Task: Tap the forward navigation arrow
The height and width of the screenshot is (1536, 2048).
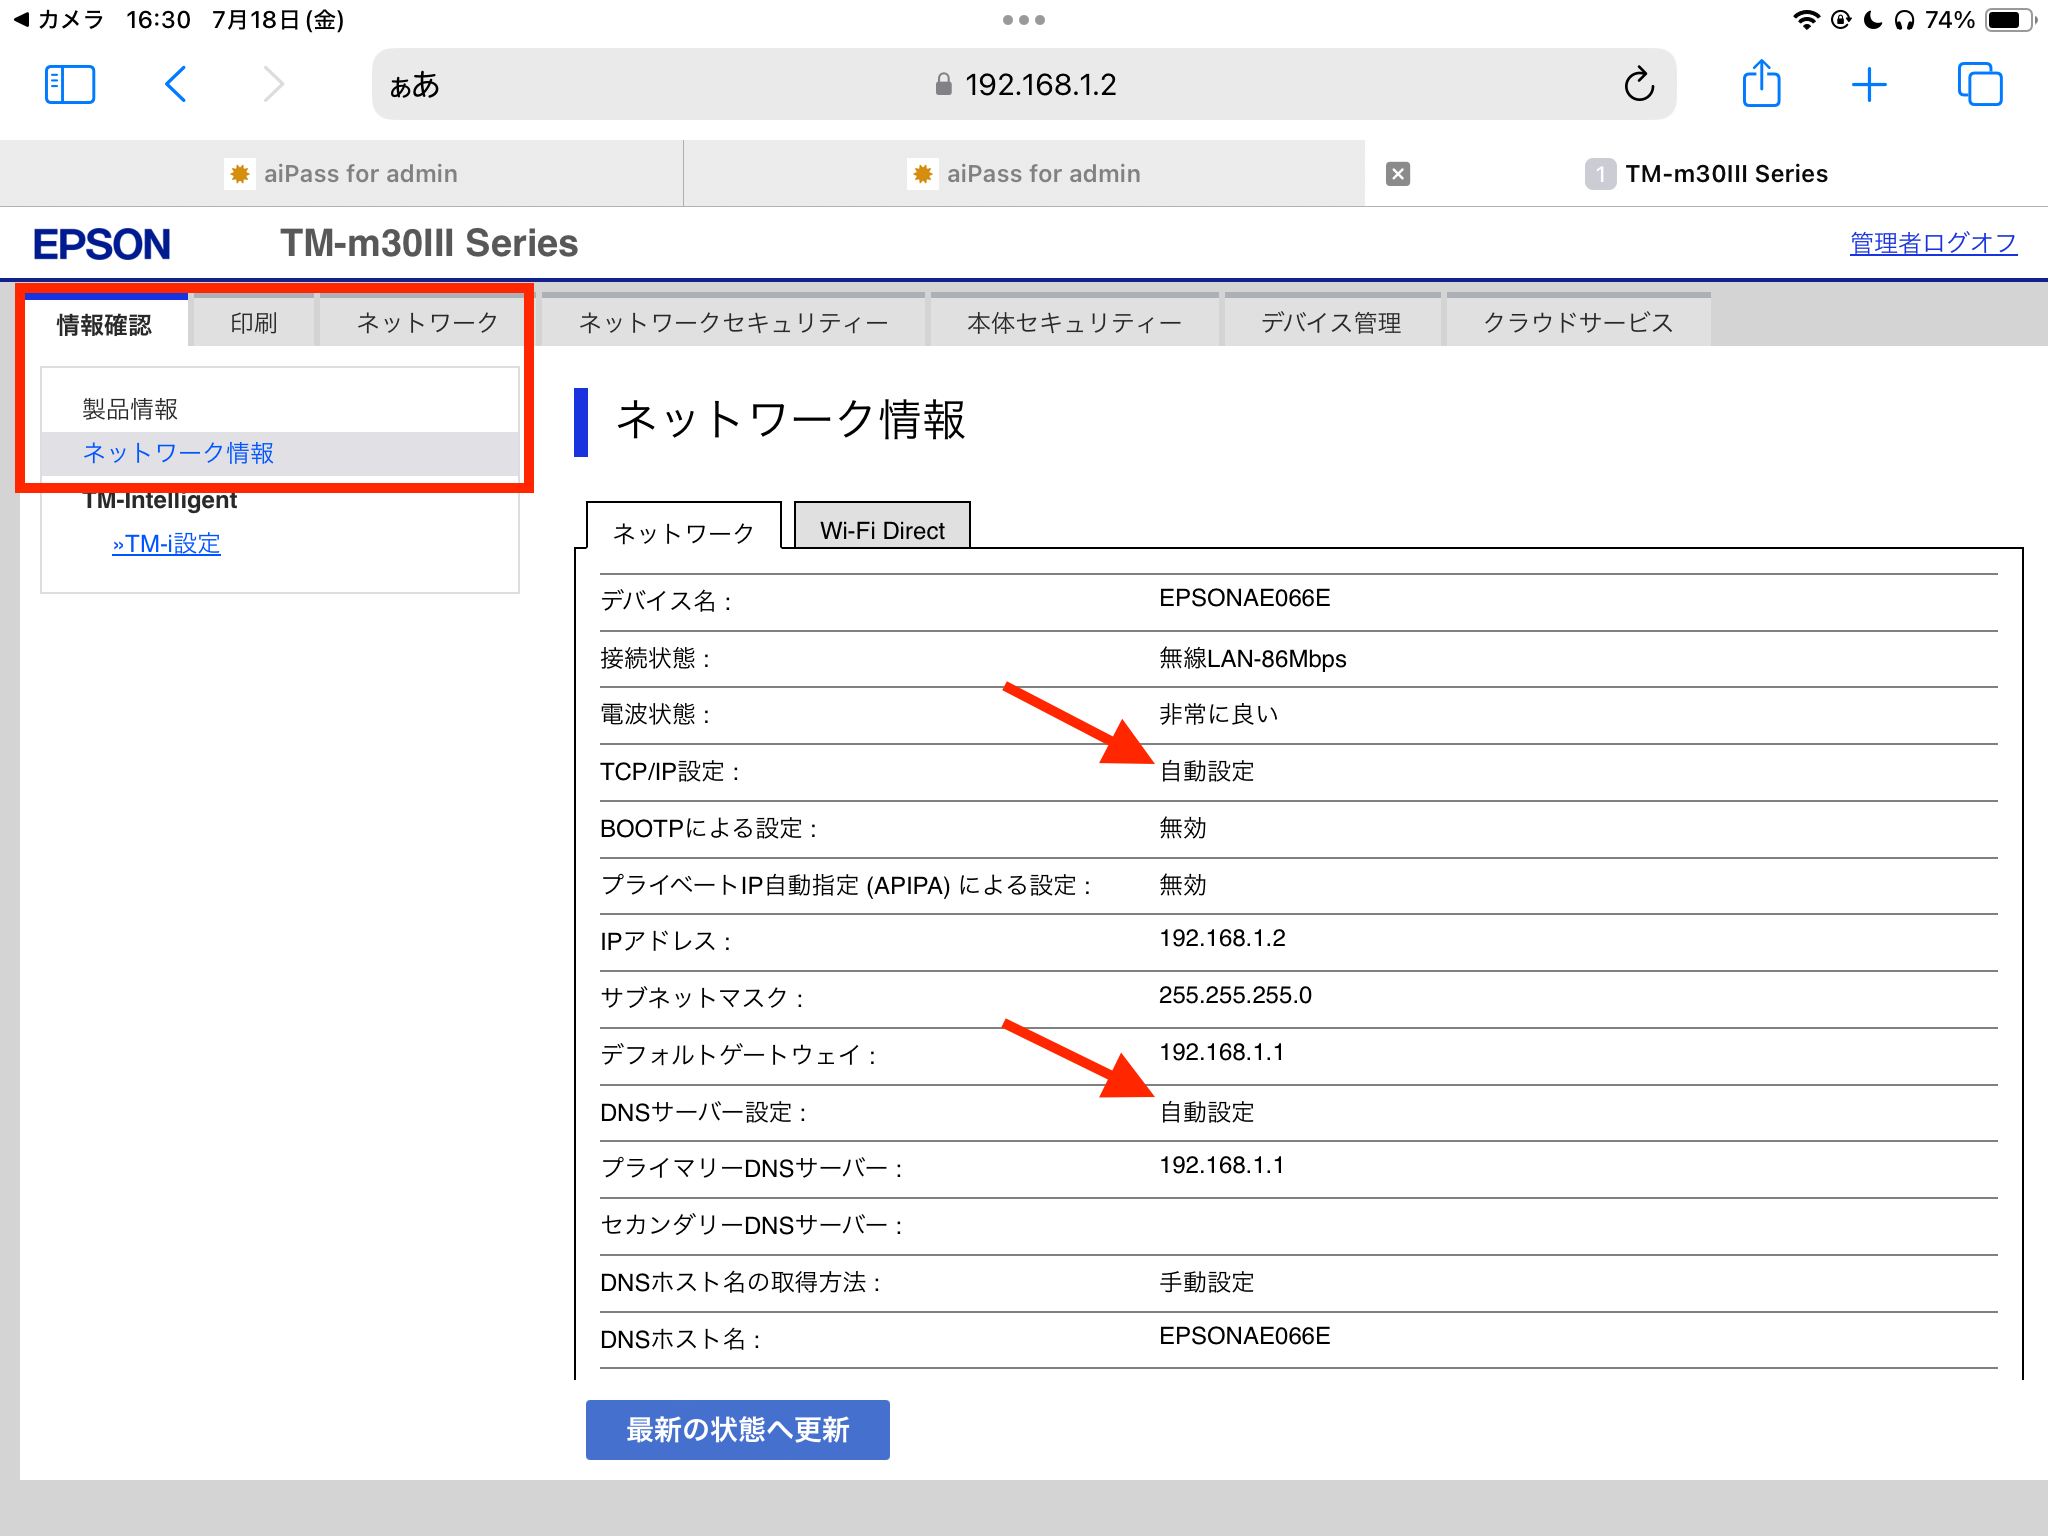Action: [273, 85]
